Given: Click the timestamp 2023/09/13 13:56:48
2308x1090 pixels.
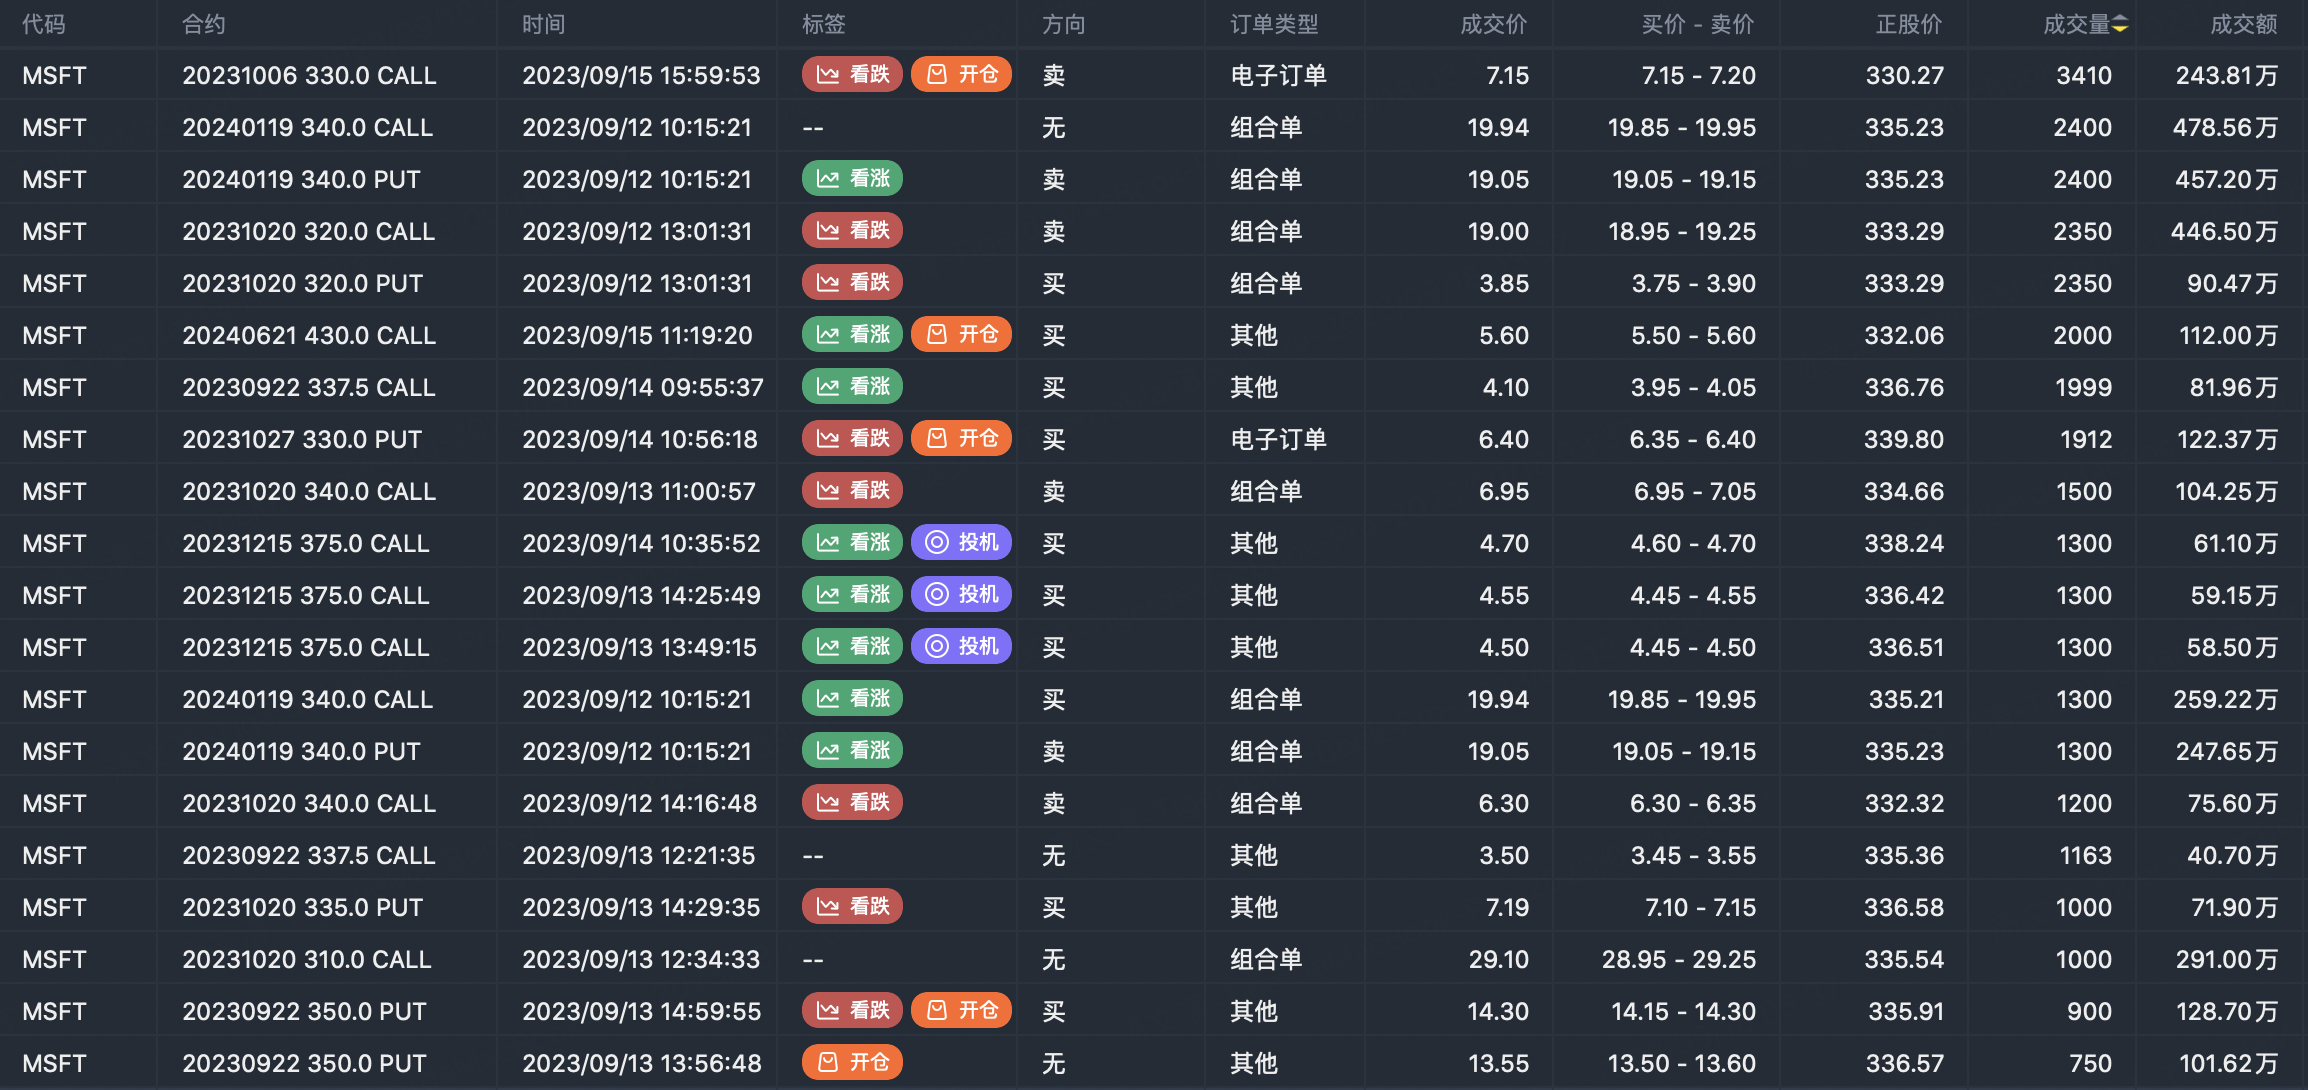Looking at the screenshot, I should (642, 1064).
